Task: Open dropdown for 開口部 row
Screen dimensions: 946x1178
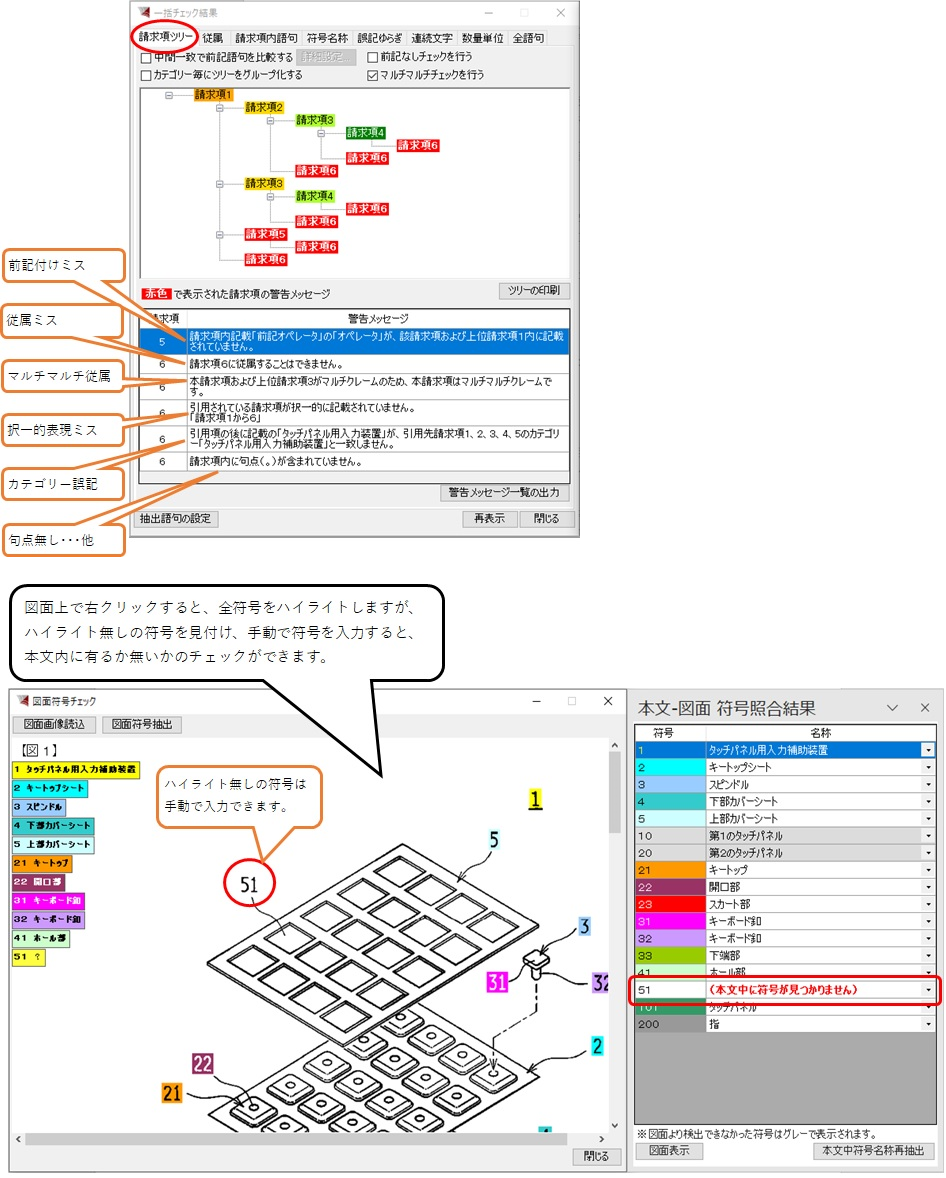Action: click(x=929, y=887)
